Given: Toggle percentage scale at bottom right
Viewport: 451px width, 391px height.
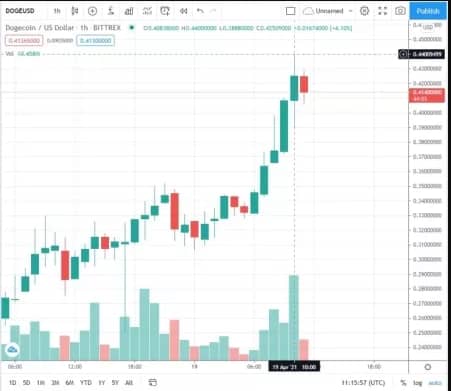Looking at the screenshot, I should 403,383.
